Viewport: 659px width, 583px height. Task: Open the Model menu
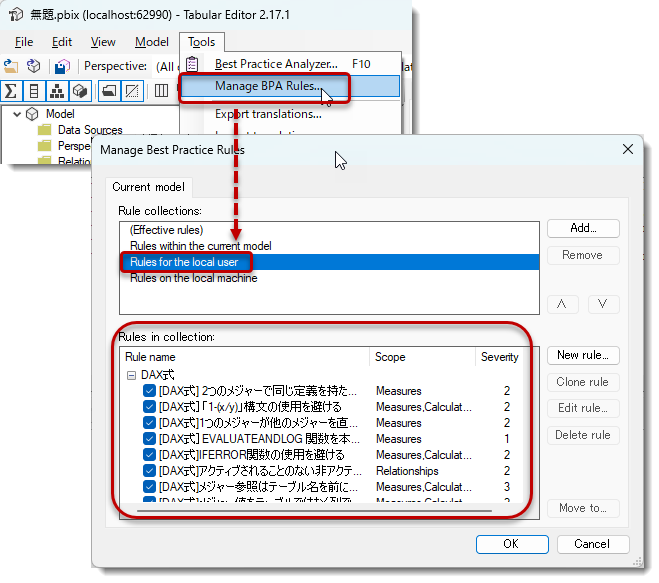(152, 42)
